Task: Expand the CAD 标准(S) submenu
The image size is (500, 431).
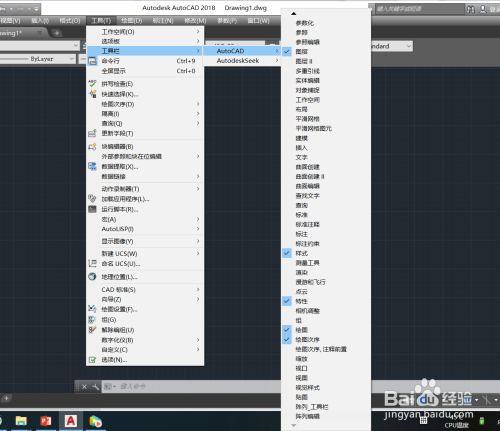Action: click(145, 289)
